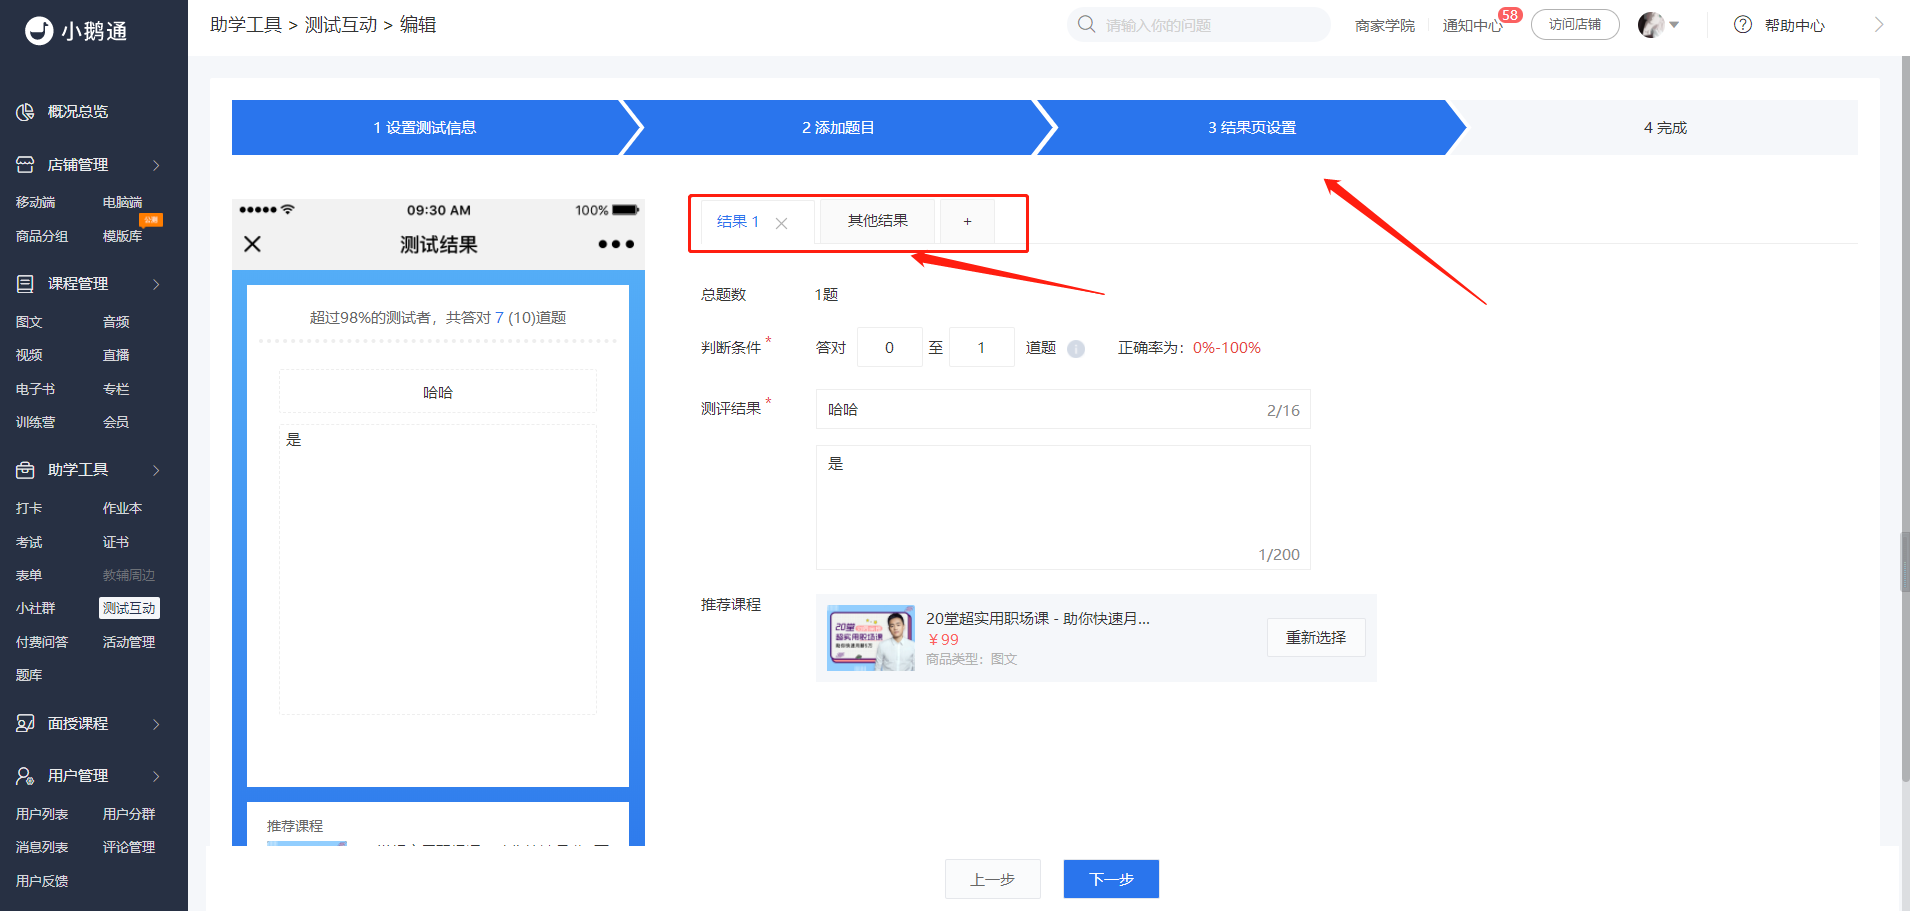Go to step 2 添加题目

tap(838, 127)
